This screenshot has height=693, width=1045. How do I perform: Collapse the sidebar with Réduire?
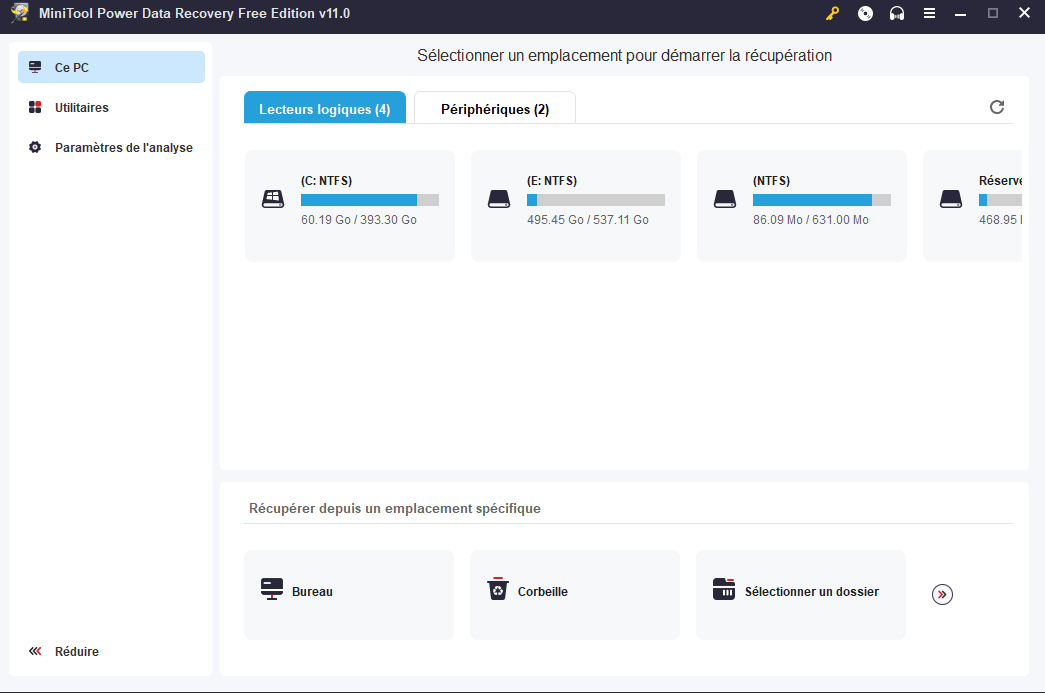77,651
